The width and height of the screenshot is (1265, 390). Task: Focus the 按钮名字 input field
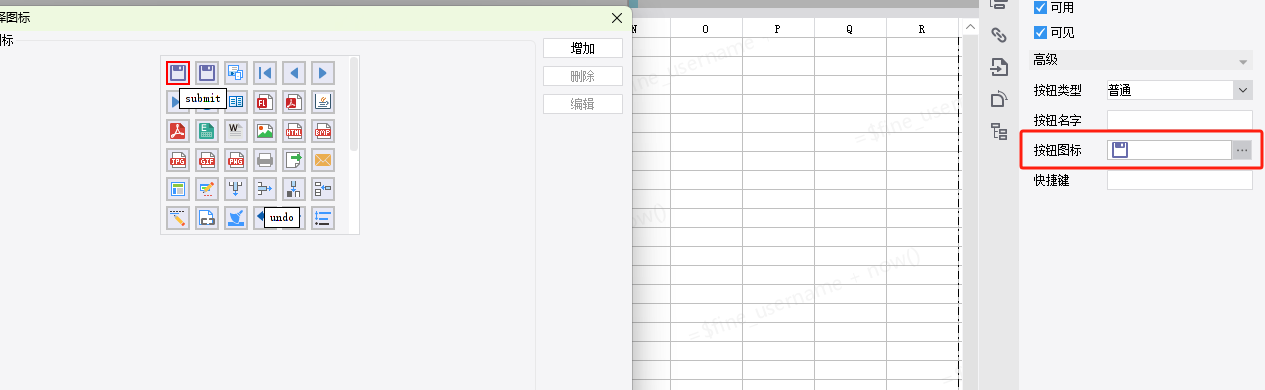pyautogui.click(x=1179, y=120)
